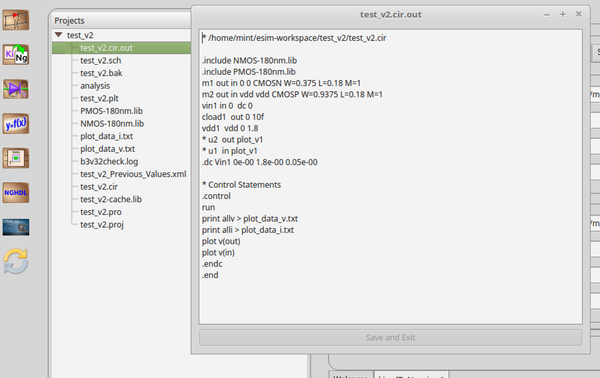Click the Projects panel header
This screenshot has width=600, height=378.
(x=69, y=21)
